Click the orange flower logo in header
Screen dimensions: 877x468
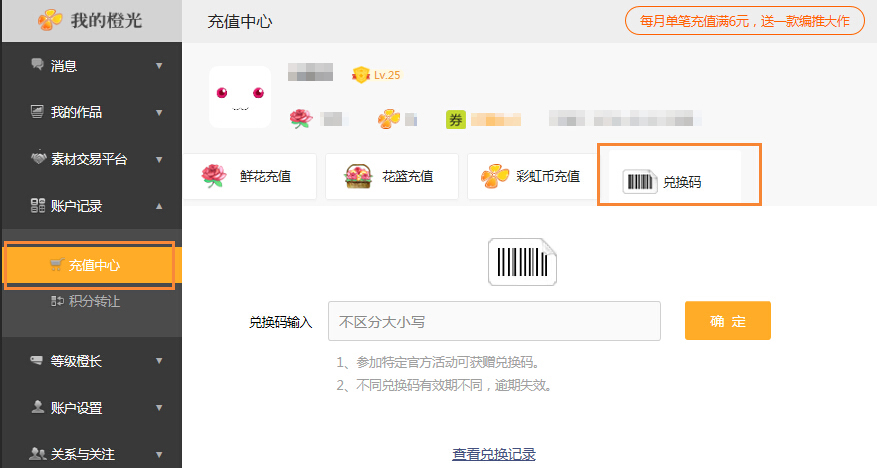[52, 20]
